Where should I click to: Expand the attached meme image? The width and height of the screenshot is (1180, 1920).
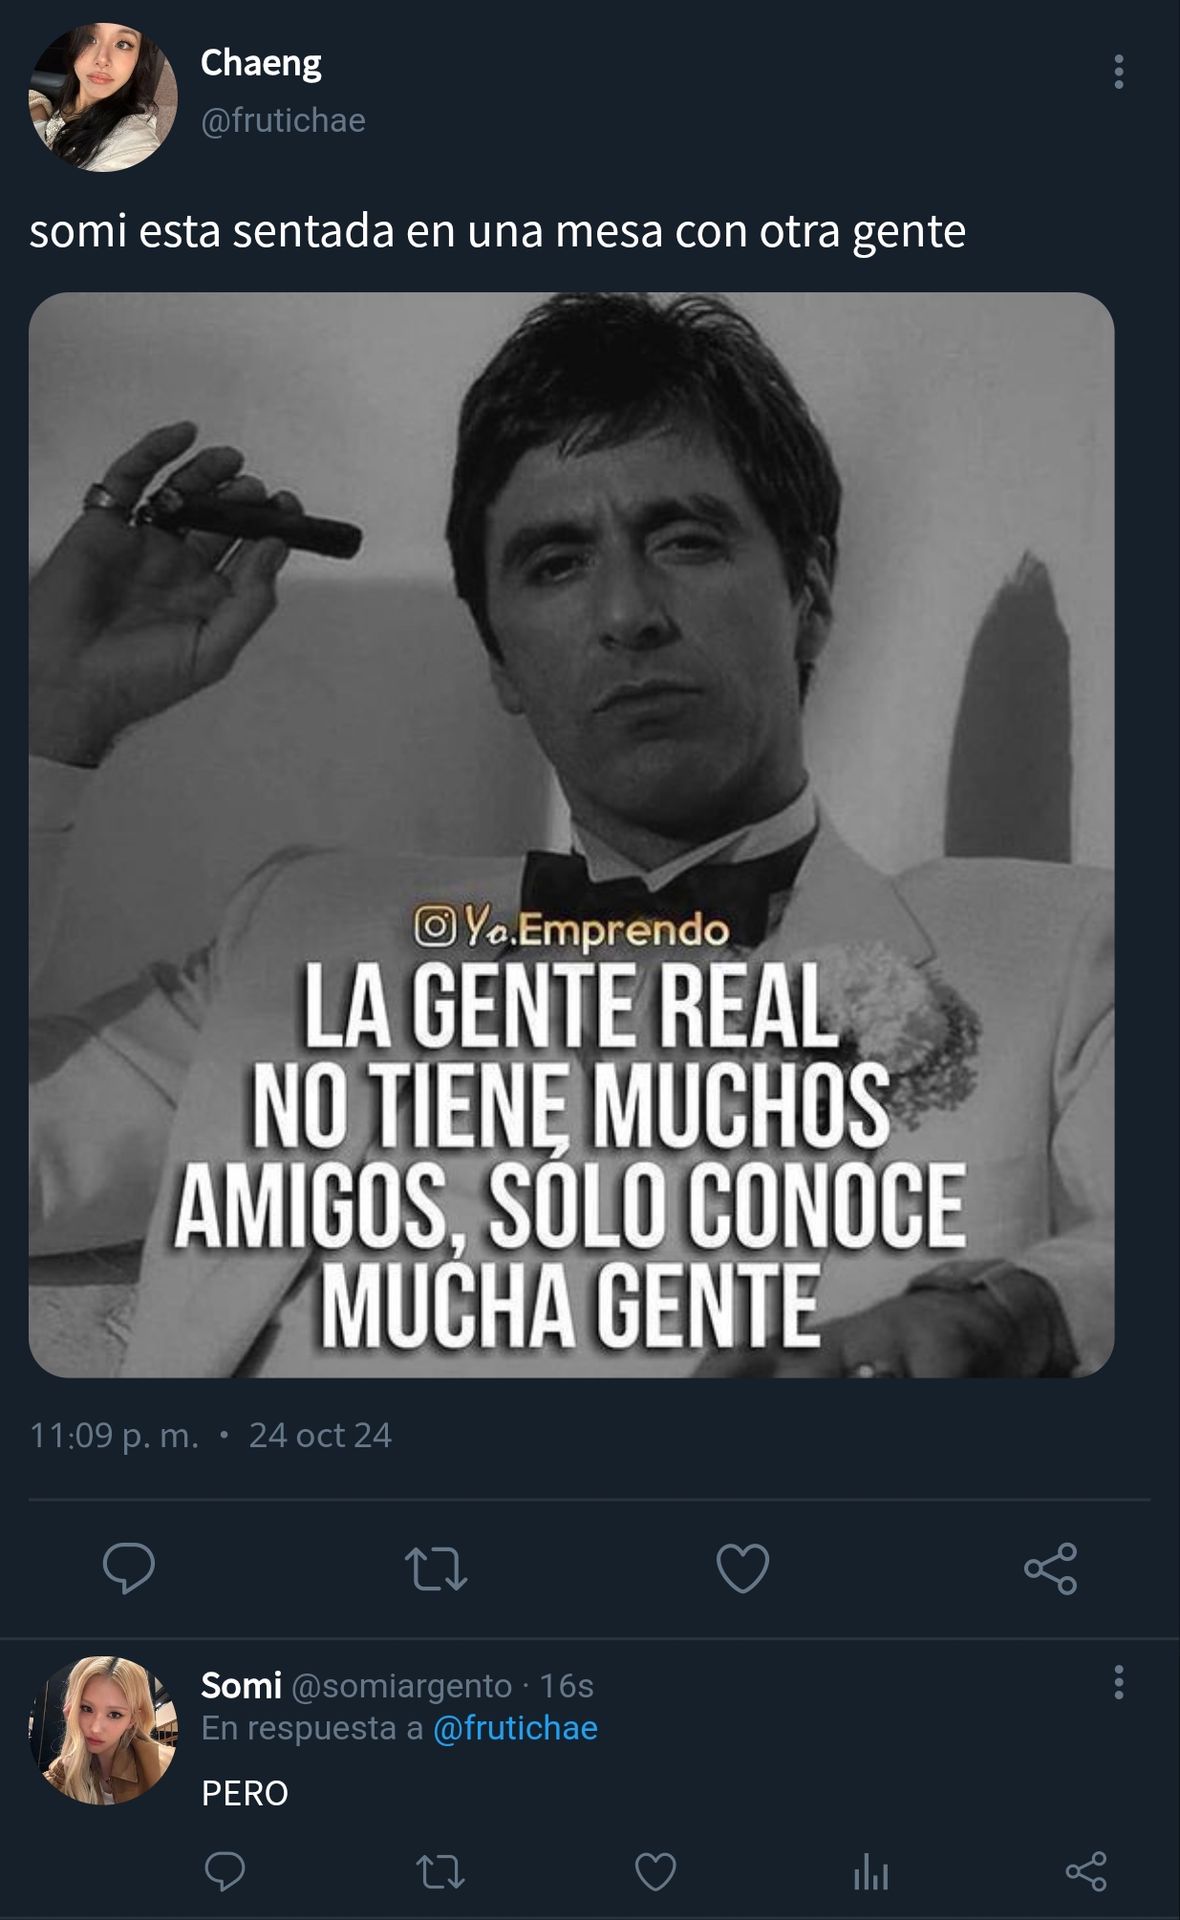tap(571, 835)
